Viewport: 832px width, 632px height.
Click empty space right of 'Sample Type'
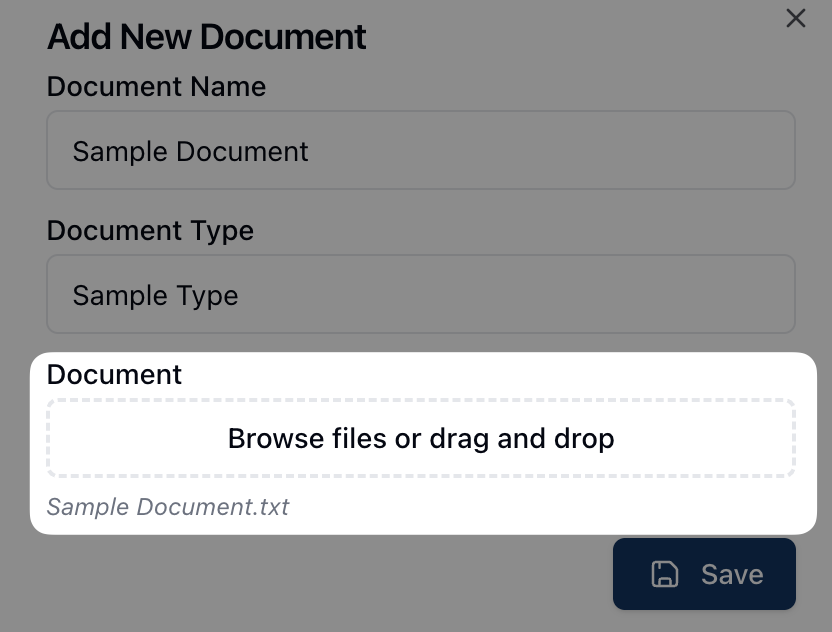point(520,296)
